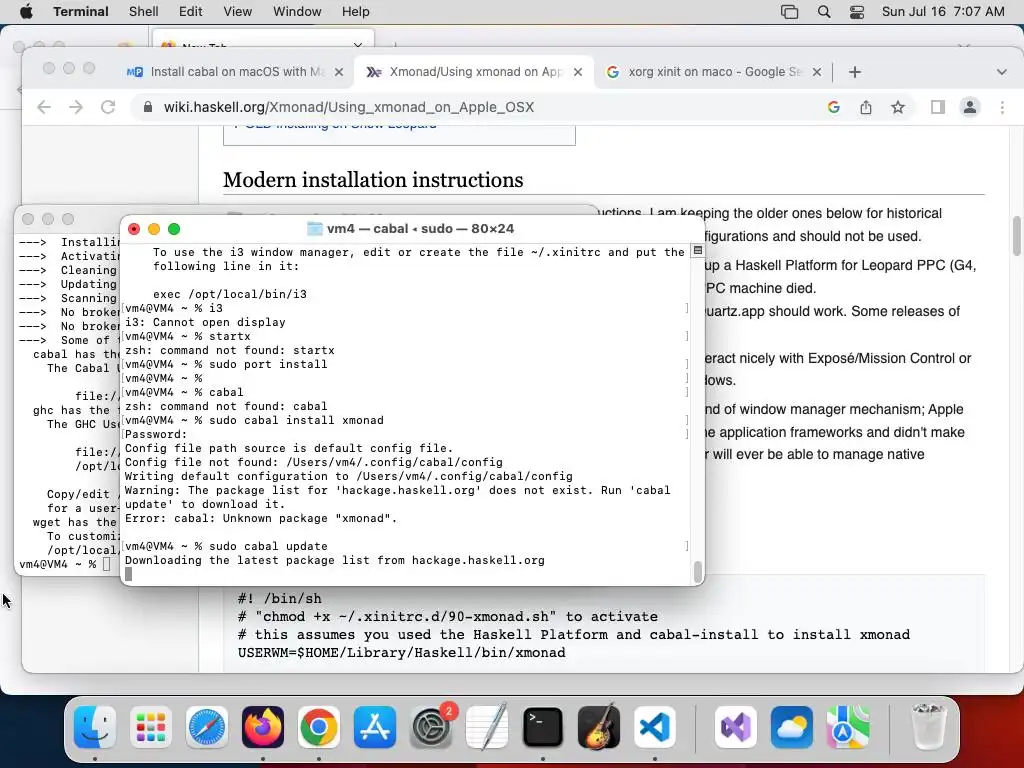Close the xorg xinit Google Search tab

tap(817, 72)
